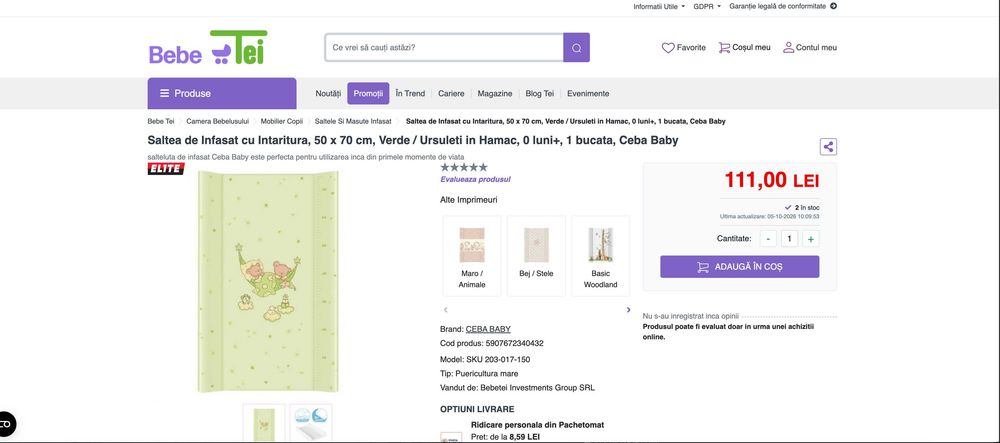1000x443 pixels.
Task: Open CEBA BABY brand link
Action: click(488, 330)
